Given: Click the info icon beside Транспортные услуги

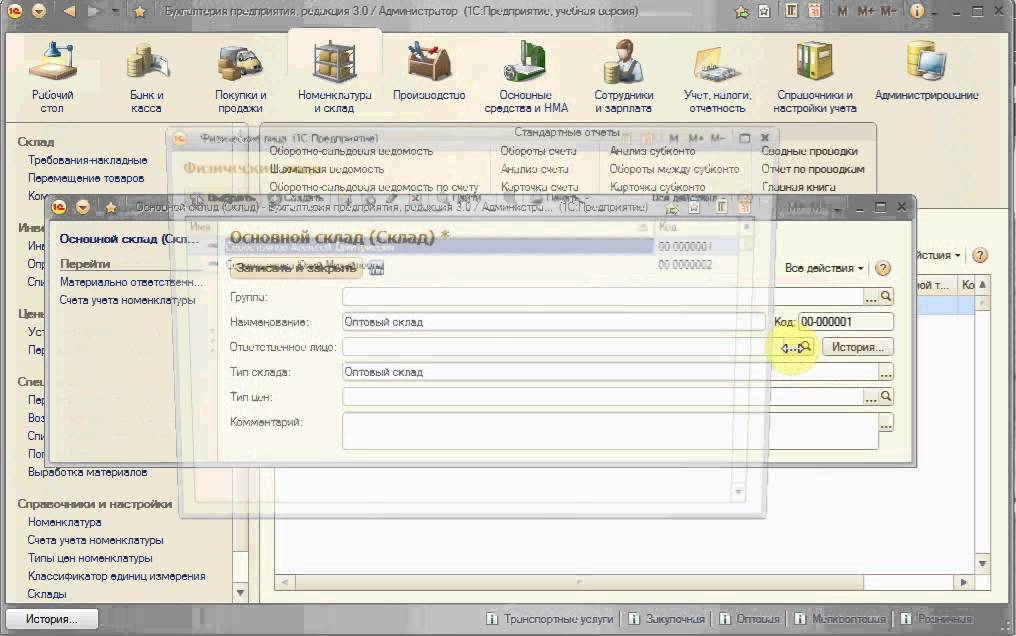Looking at the screenshot, I should tap(492, 619).
